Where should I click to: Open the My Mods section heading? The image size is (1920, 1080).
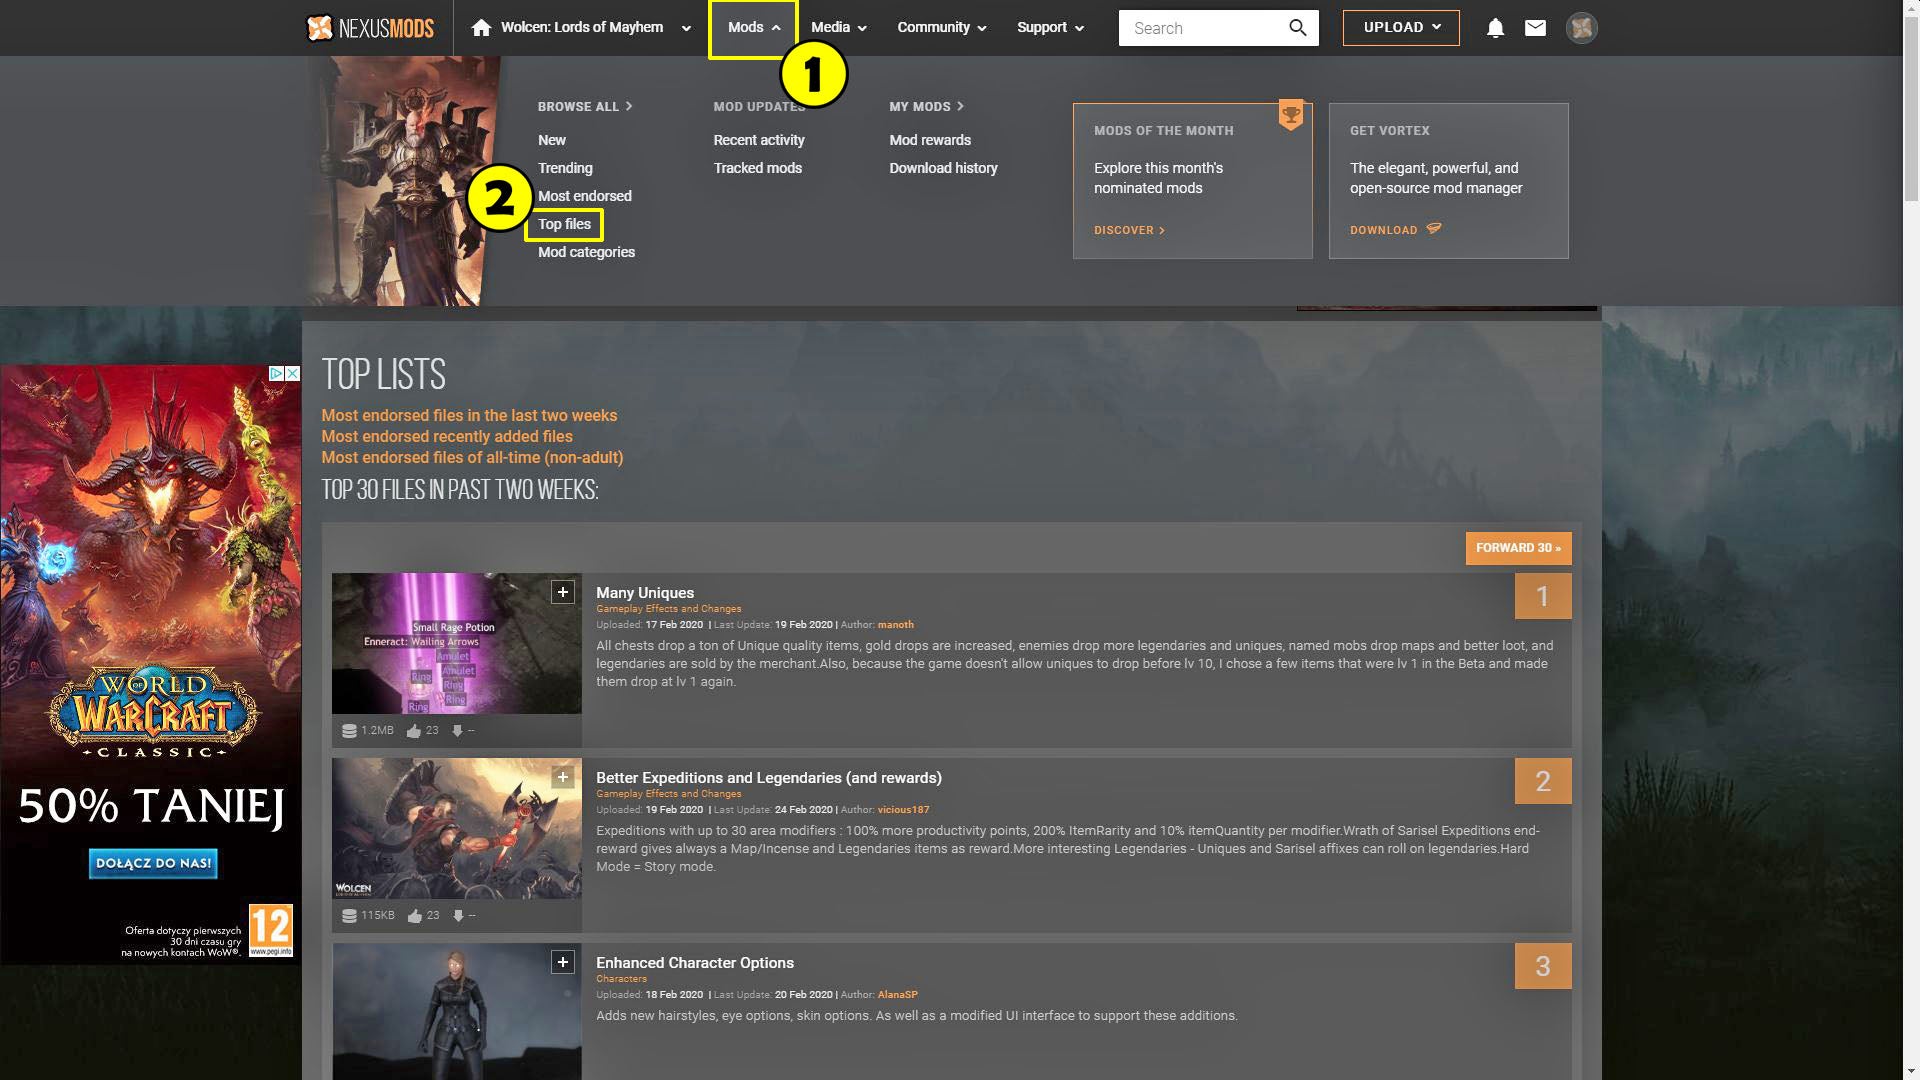coord(926,106)
